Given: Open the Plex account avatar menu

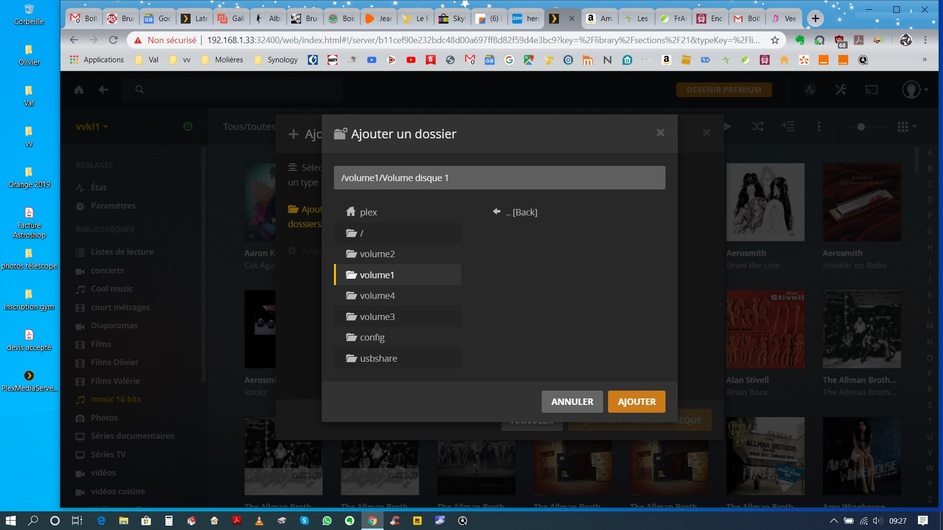Looking at the screenshot, I should 914,90.
